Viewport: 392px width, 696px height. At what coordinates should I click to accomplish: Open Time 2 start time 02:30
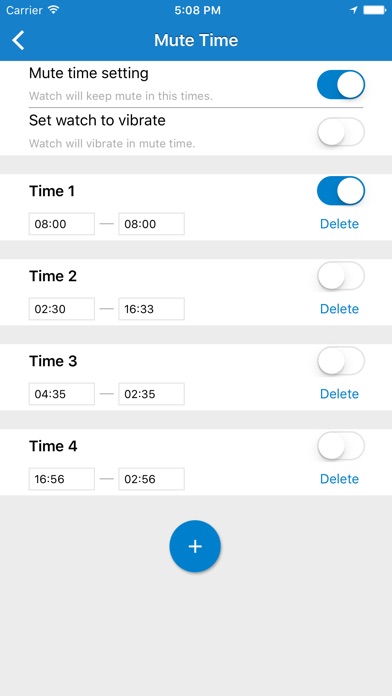tap(62, 308)
